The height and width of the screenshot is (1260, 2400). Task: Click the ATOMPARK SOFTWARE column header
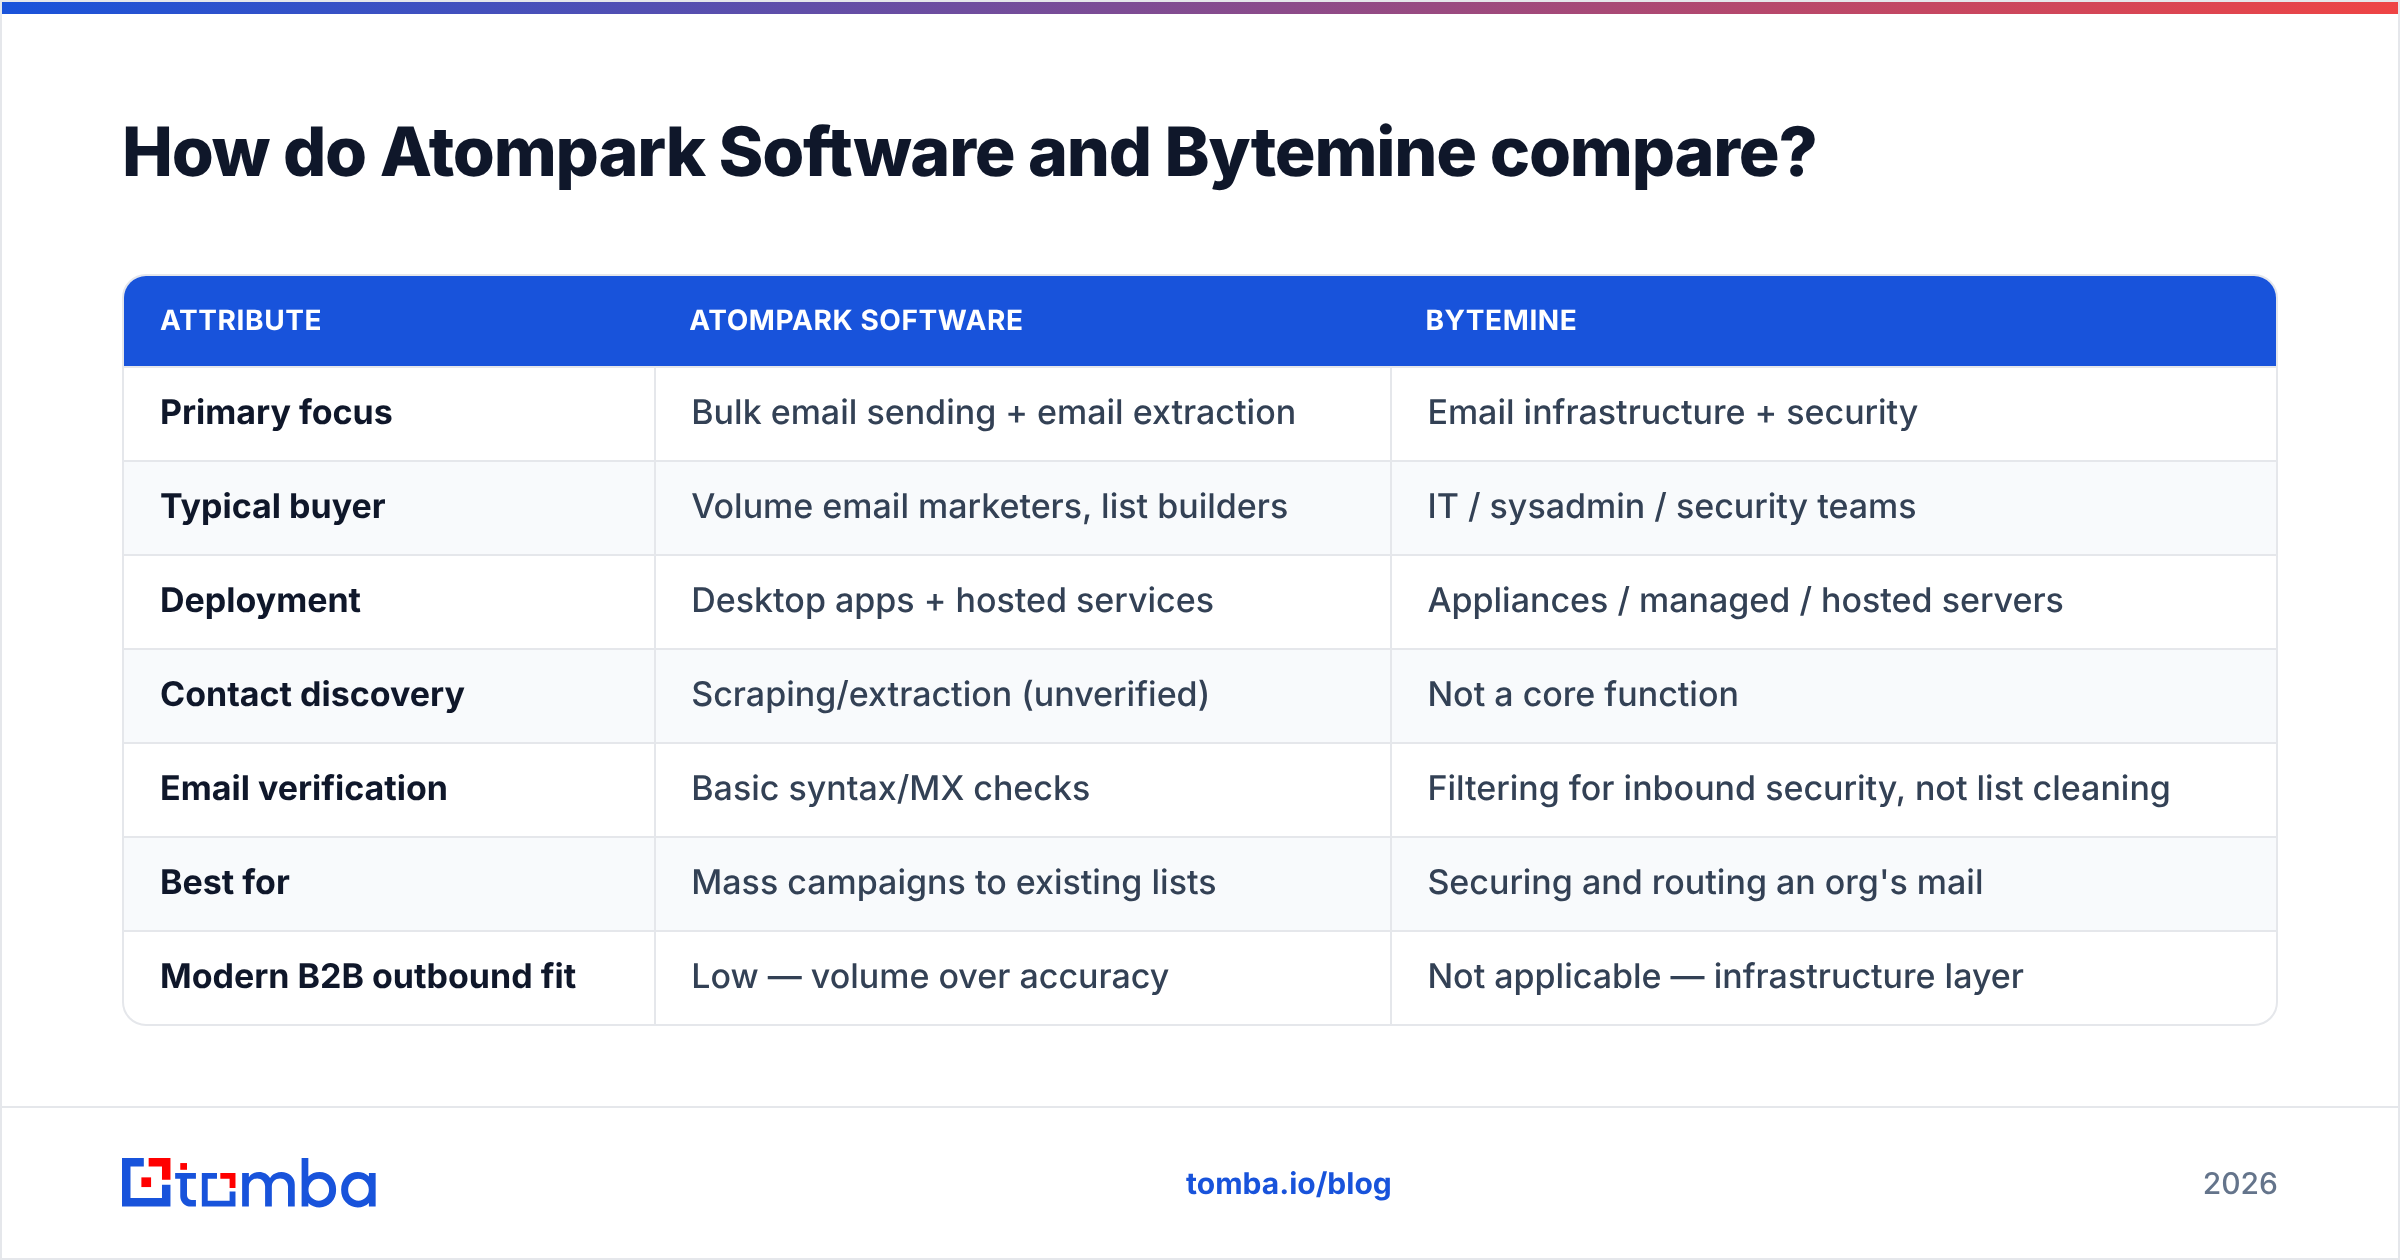(x=856, y=320)
